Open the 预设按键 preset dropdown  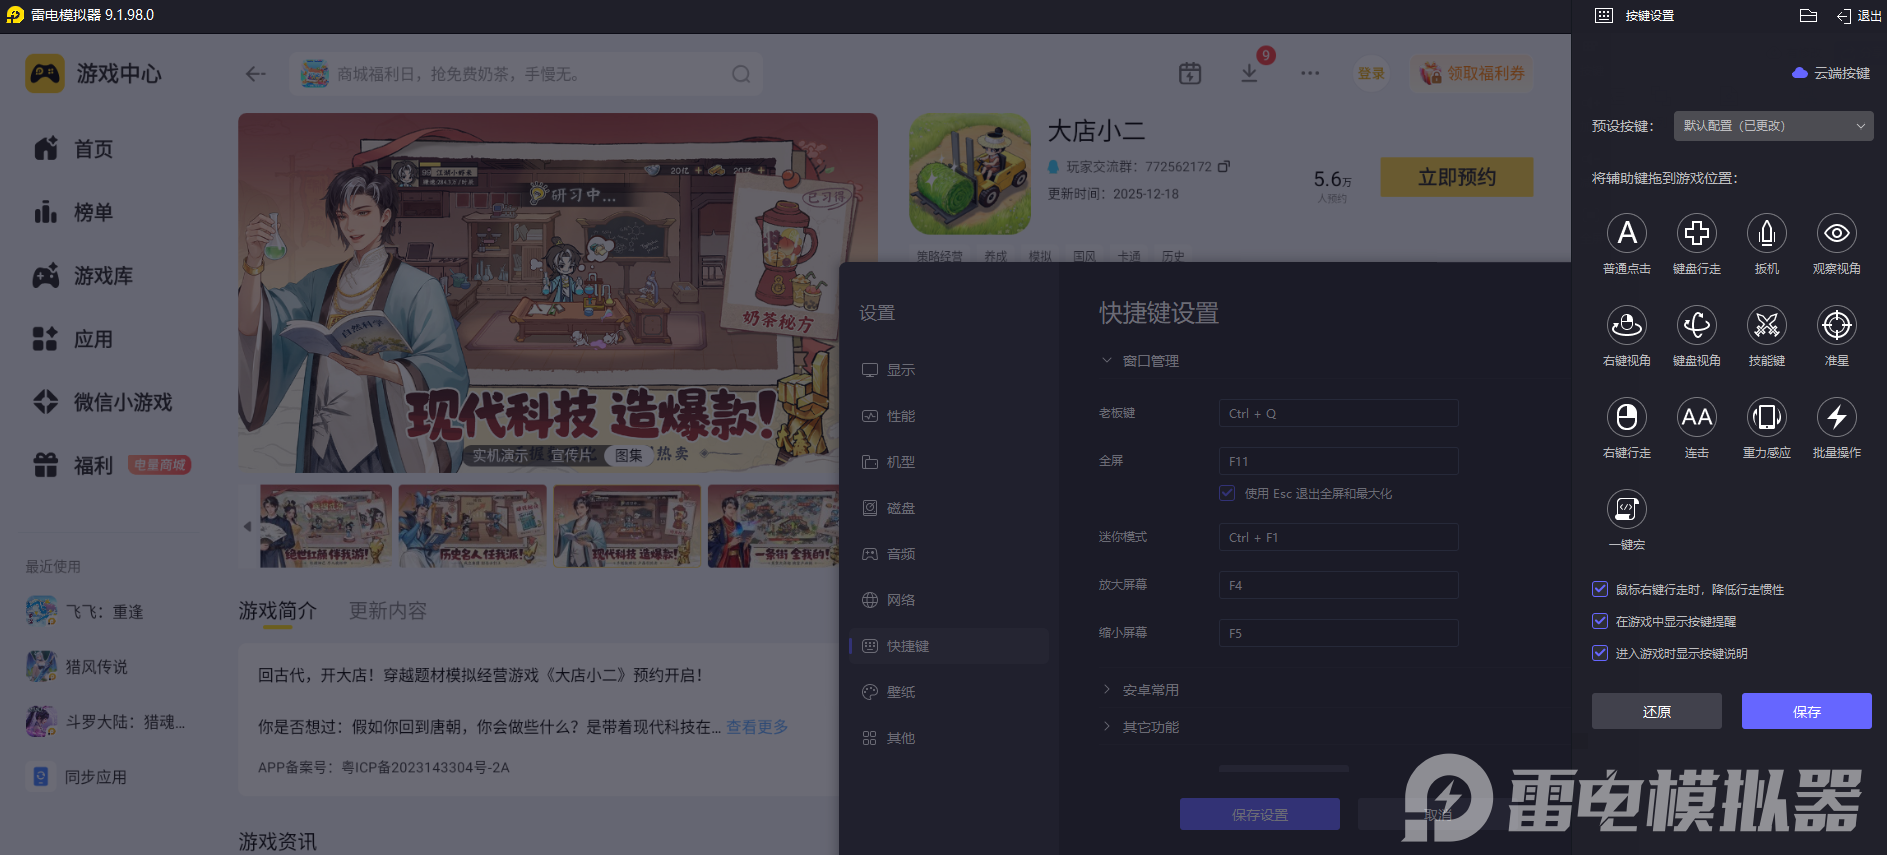pos(1773,126)
